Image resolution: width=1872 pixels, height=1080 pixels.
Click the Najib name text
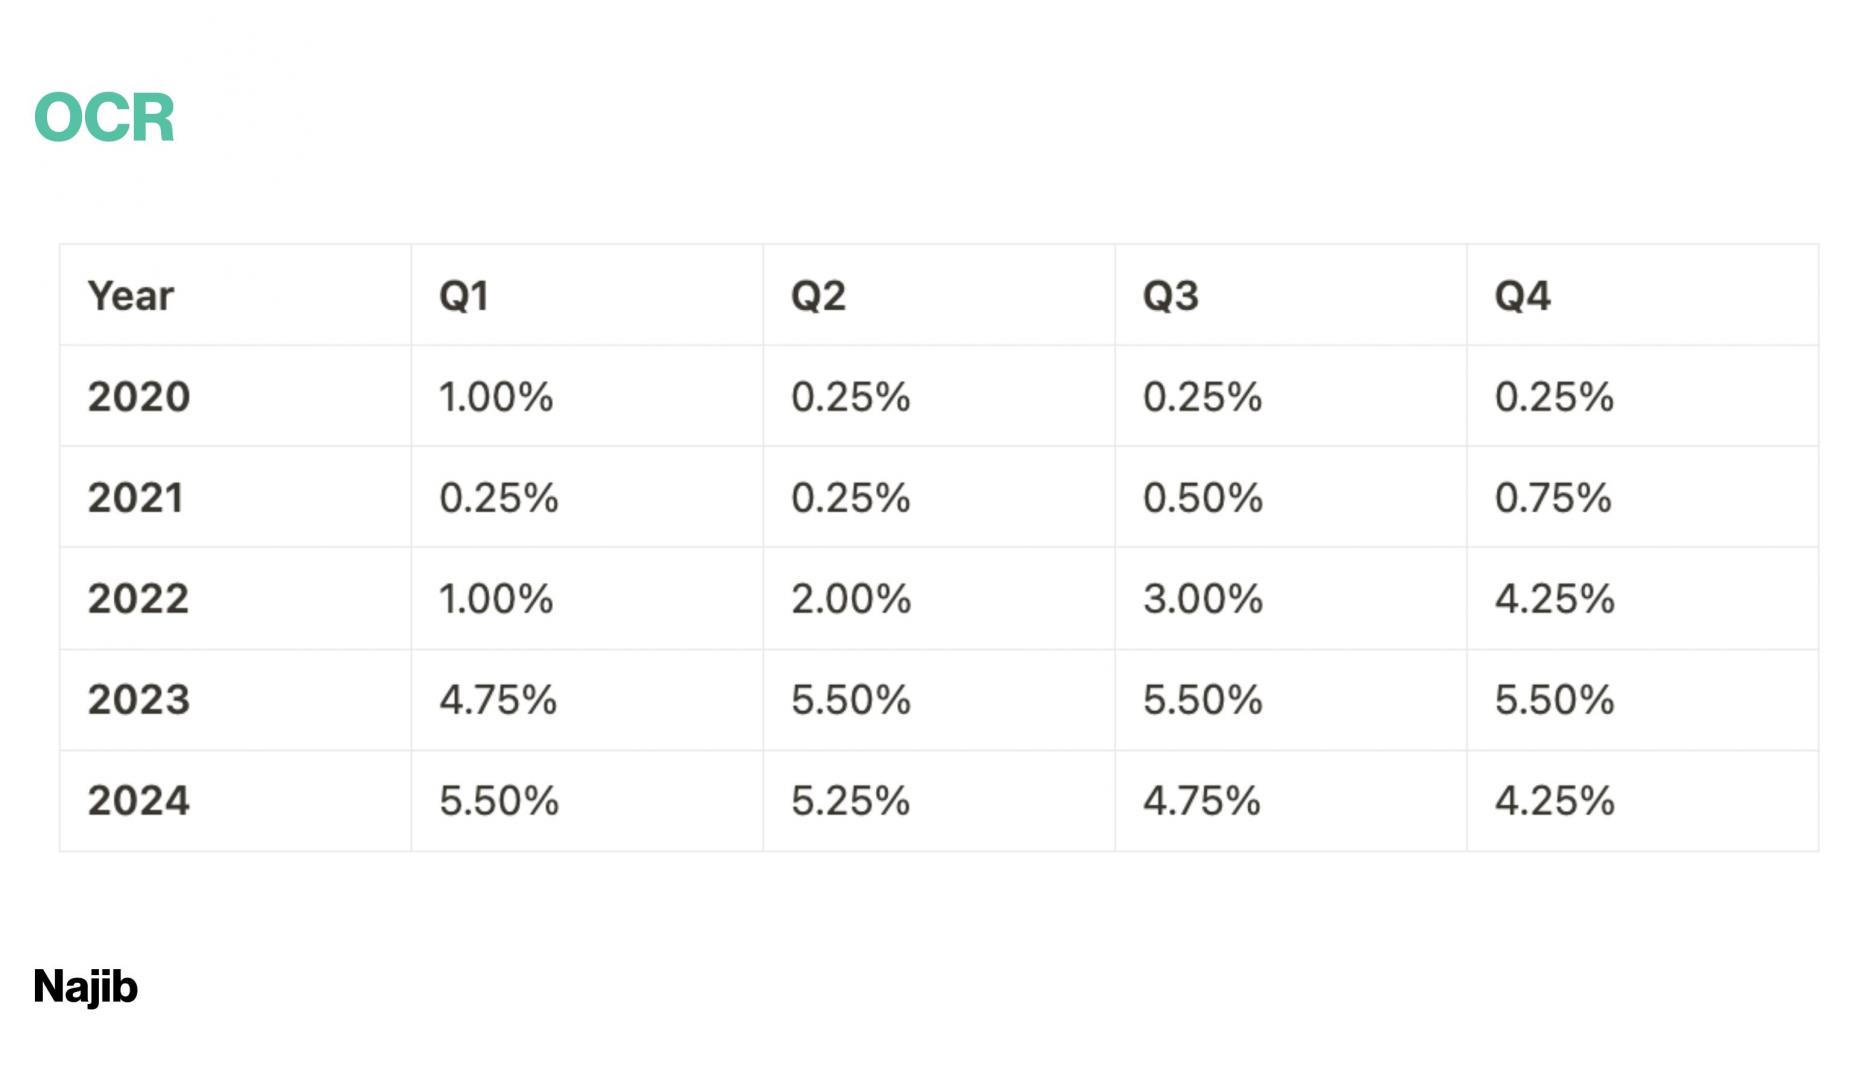(86, 987)
